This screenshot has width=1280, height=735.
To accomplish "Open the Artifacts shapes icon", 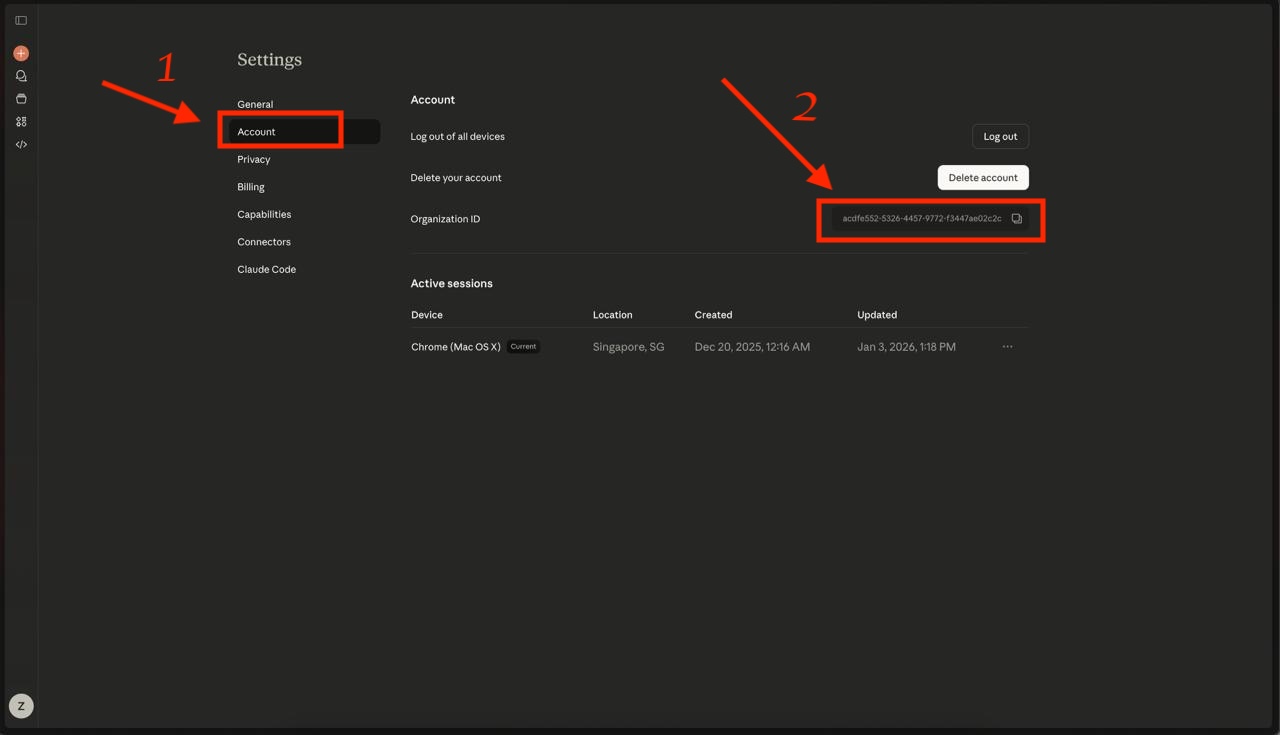I will point(21,122).
